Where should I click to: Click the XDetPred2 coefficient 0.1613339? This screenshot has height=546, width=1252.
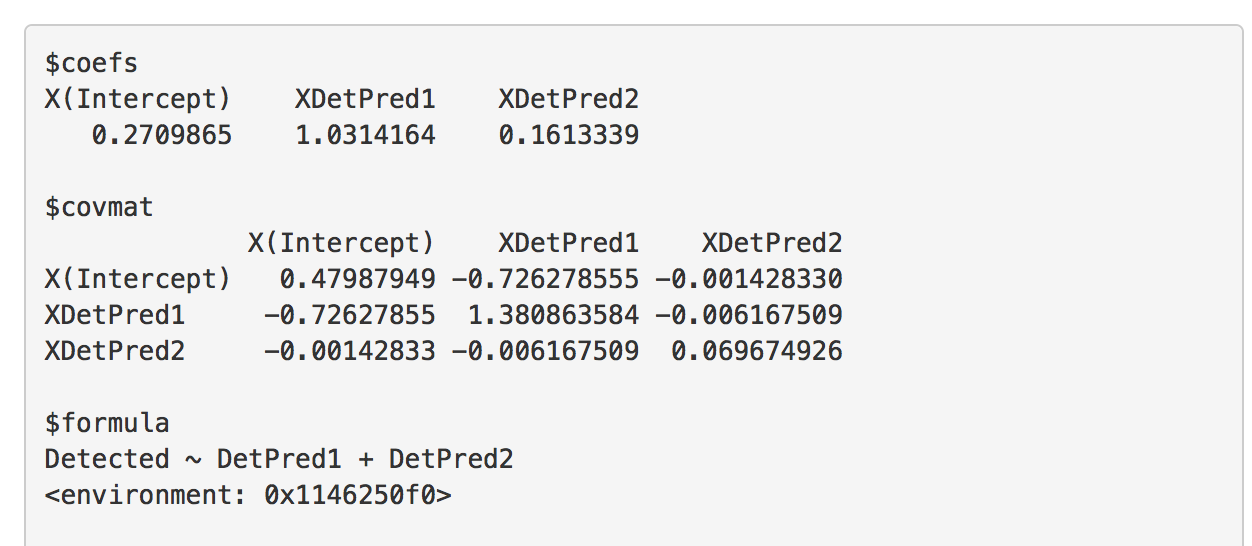(569, 135)
